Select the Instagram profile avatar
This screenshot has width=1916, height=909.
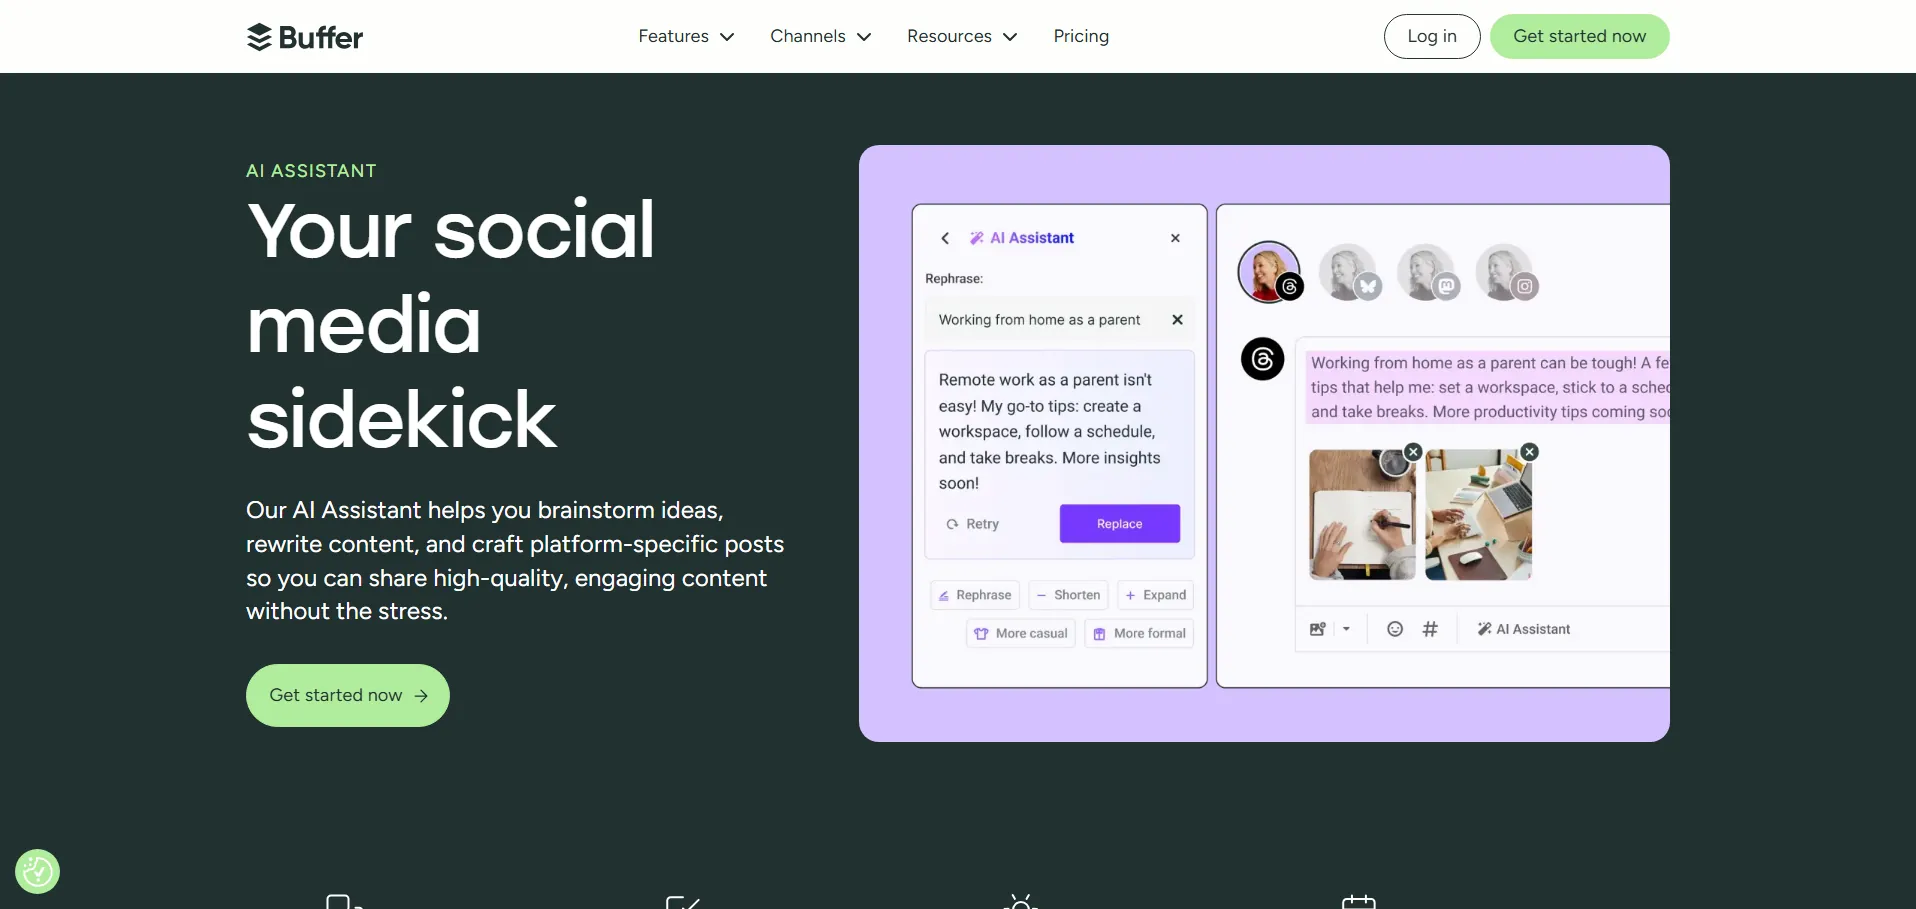pos(1505,271)
